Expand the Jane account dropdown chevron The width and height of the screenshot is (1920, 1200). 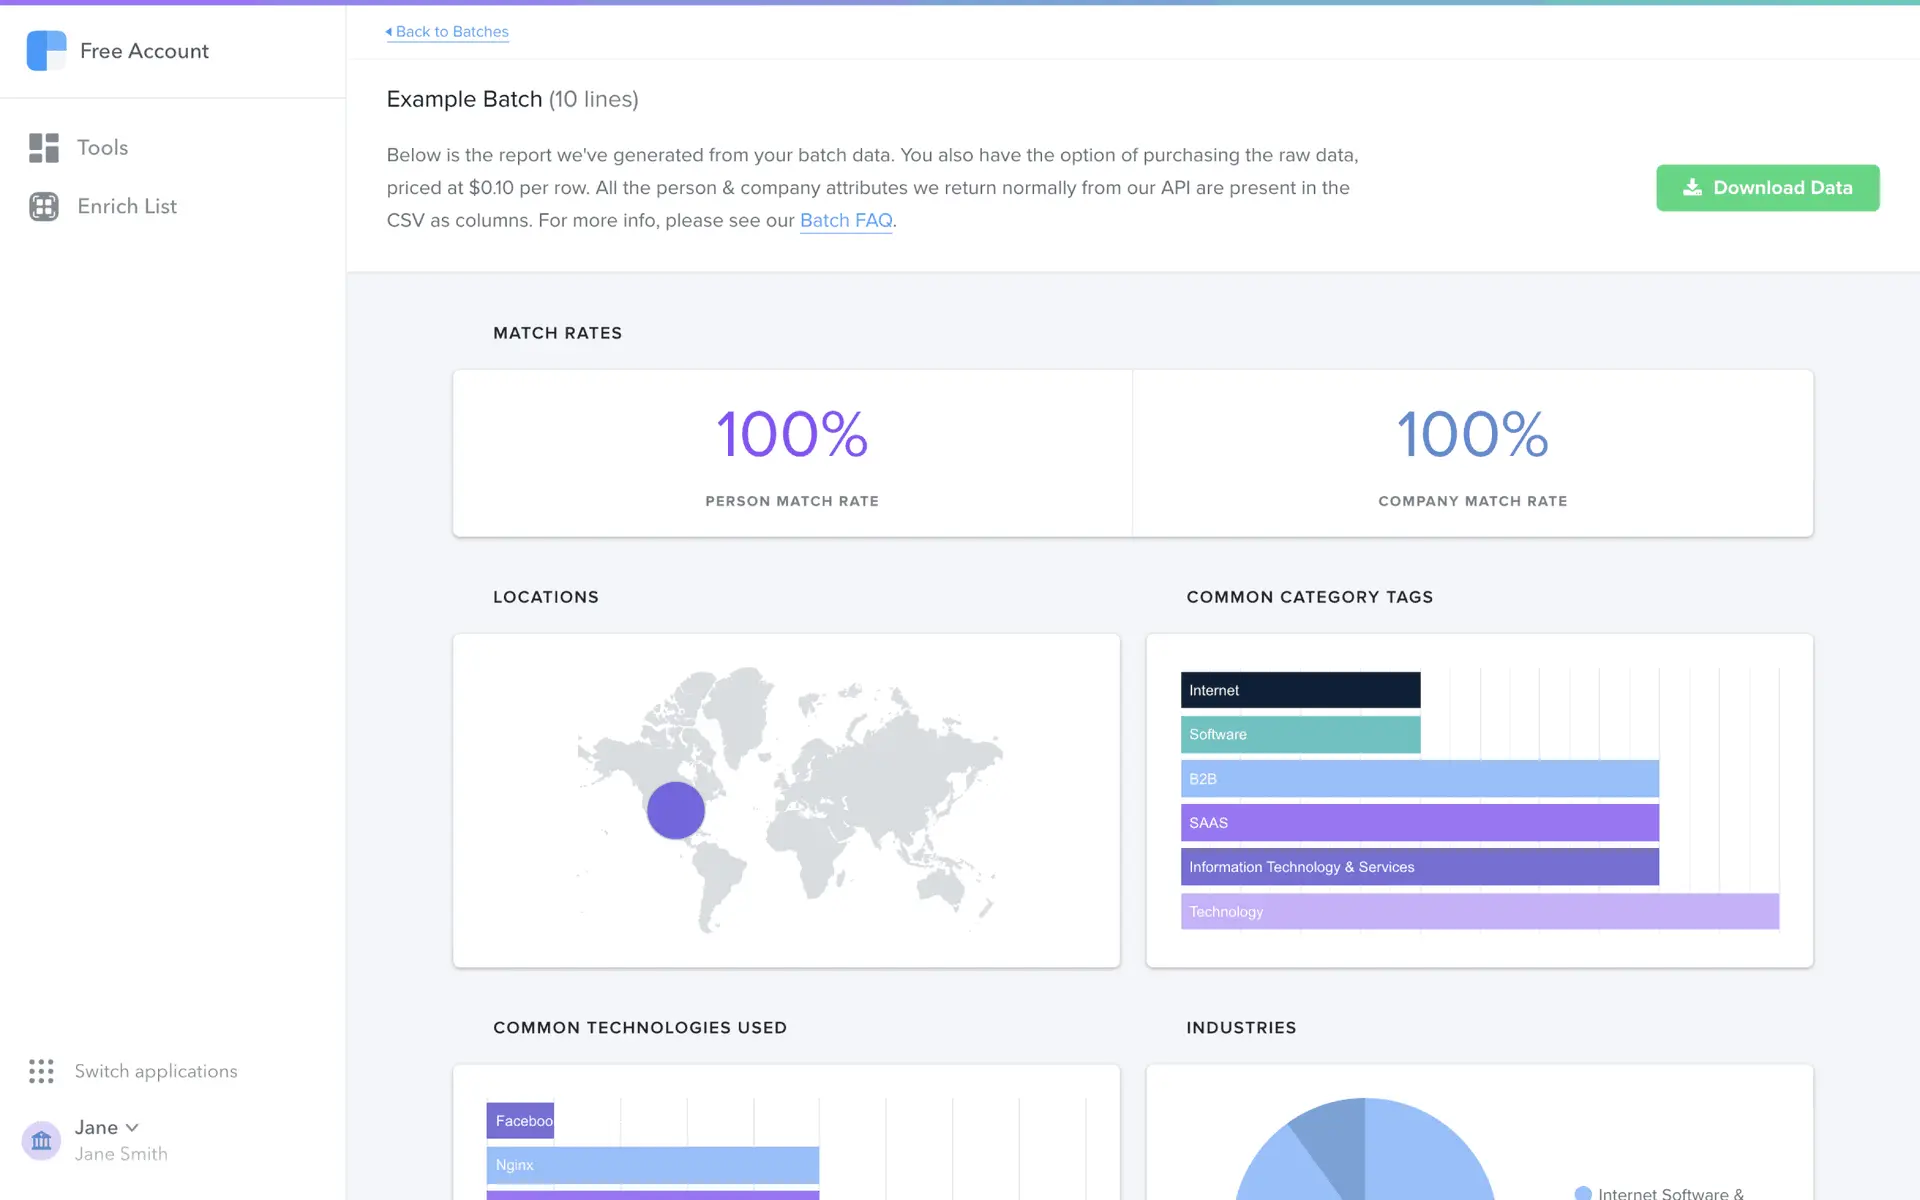click(132, 1128)
